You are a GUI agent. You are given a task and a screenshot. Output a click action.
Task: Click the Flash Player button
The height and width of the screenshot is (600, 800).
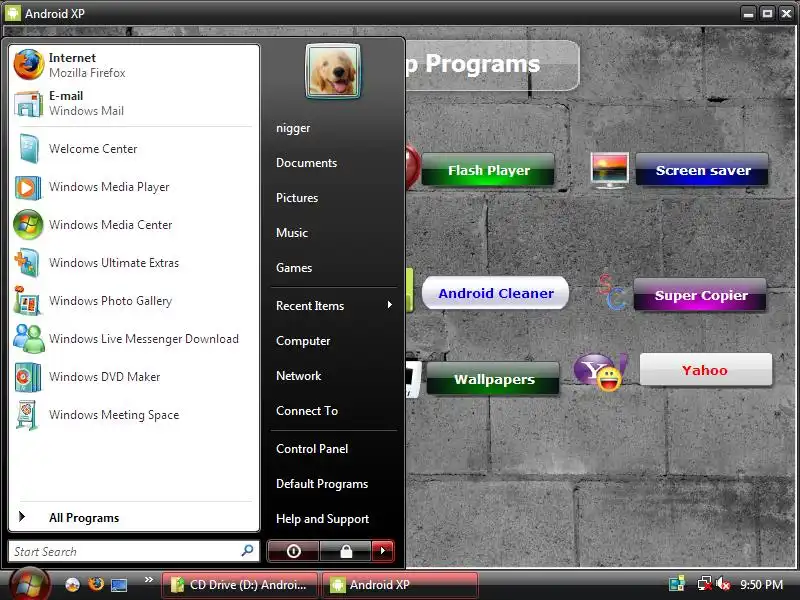click(488, 170)
